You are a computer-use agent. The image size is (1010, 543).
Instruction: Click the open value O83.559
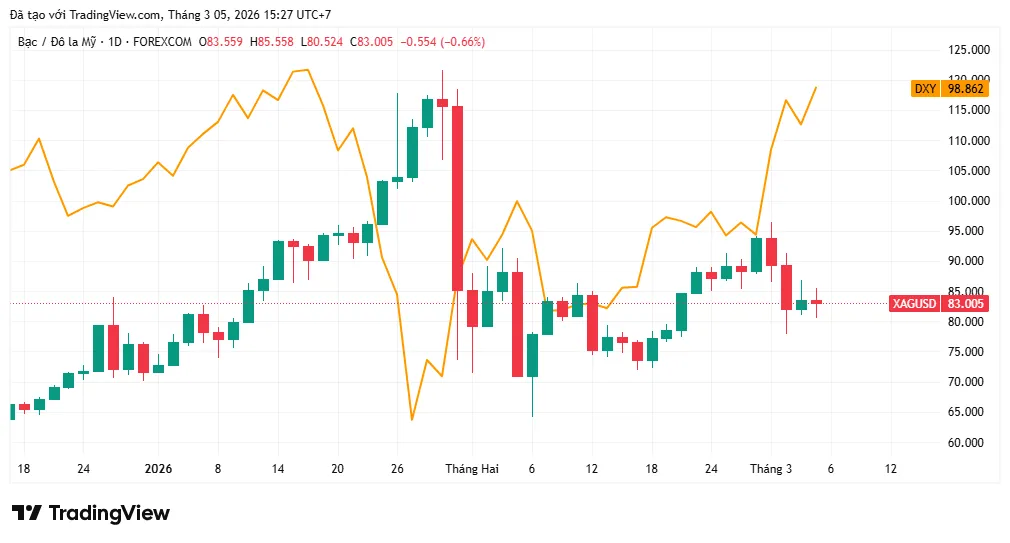pos(221,42)
